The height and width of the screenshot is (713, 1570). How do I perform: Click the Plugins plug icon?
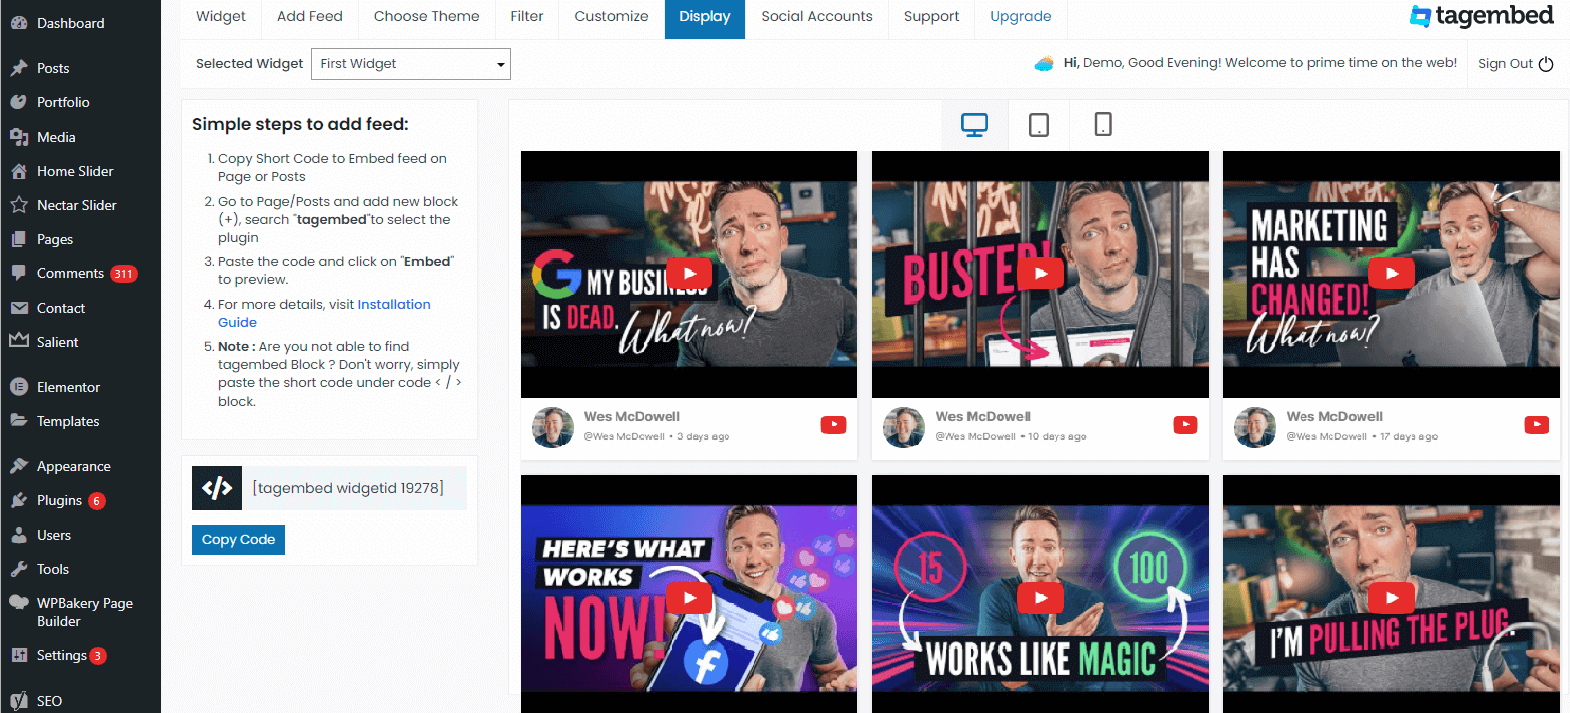pyautogui.click(x=19, y=500)
